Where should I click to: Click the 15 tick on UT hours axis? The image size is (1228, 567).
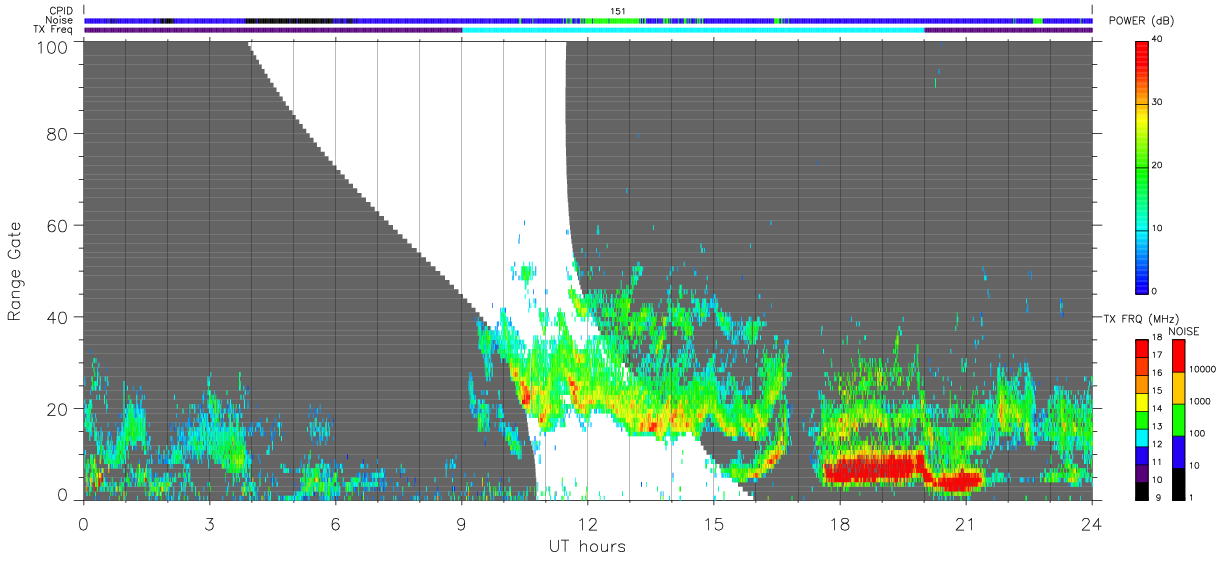tap(713, 523)
